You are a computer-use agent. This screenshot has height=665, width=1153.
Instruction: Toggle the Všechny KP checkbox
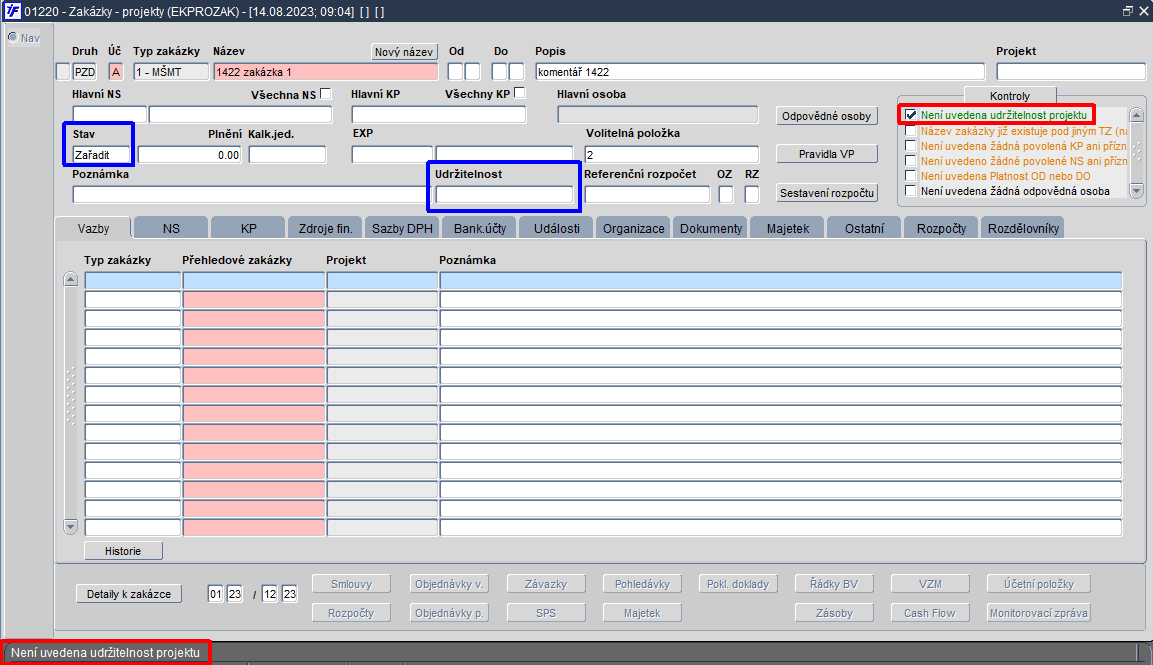click(x=520, y=93)
